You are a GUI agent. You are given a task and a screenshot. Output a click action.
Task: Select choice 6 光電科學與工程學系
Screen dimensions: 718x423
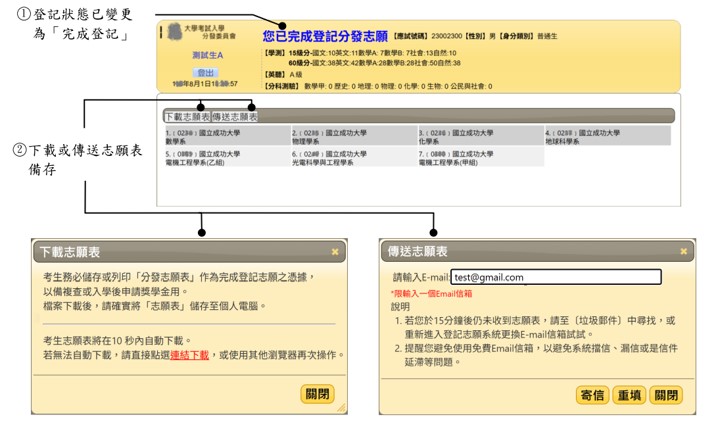pyautogui.click(x=354, y=157)
